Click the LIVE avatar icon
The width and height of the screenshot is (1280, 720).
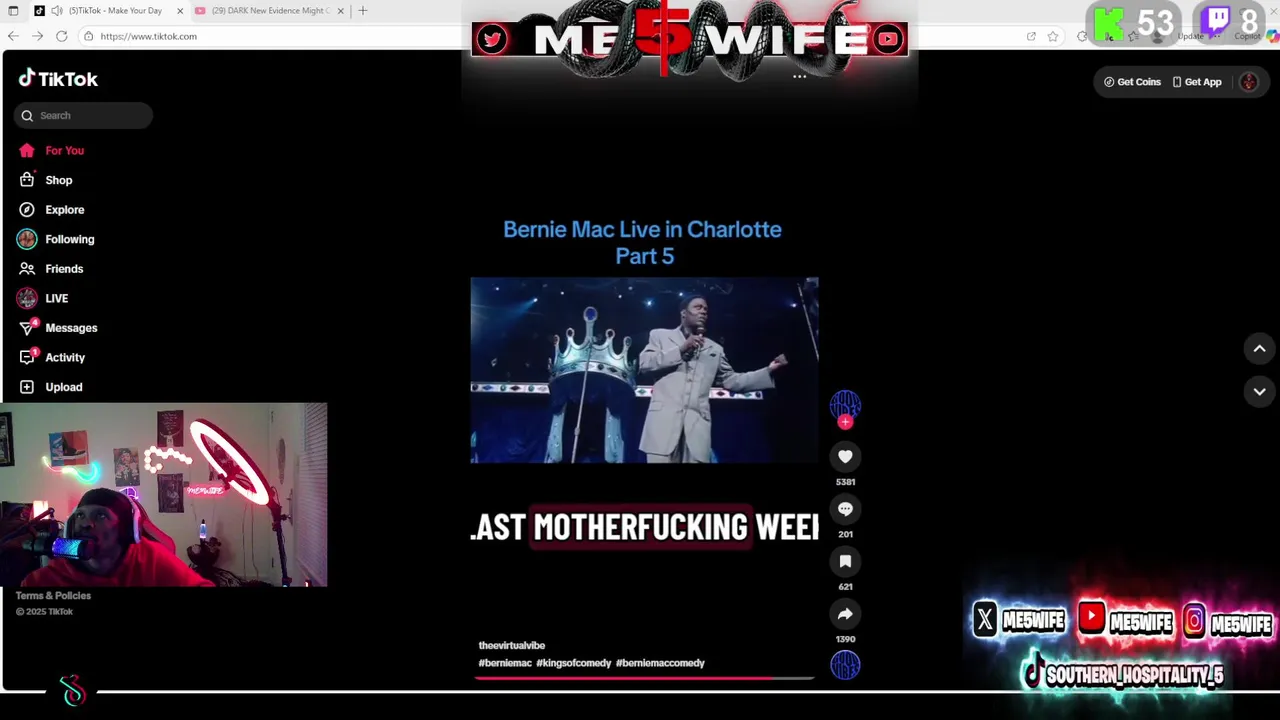[27, 298]
